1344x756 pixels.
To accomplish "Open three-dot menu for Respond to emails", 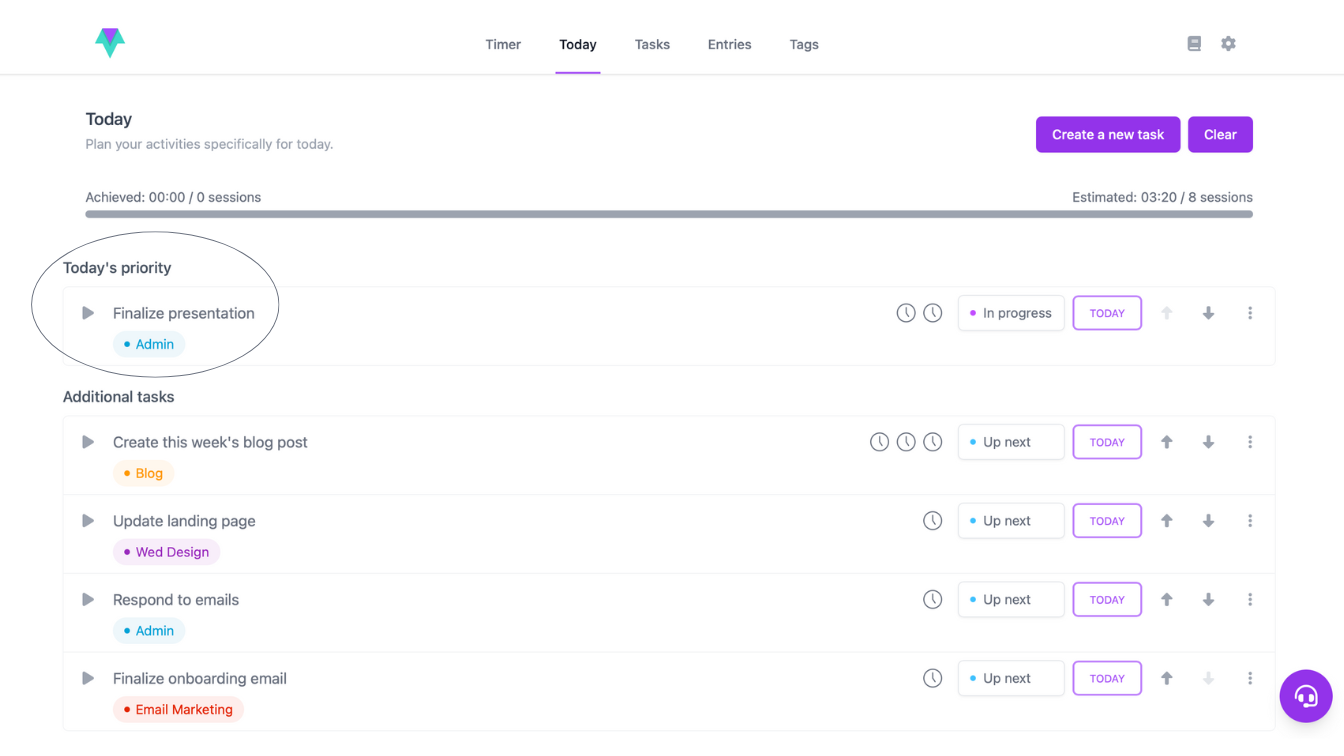I will (1250, 600).
